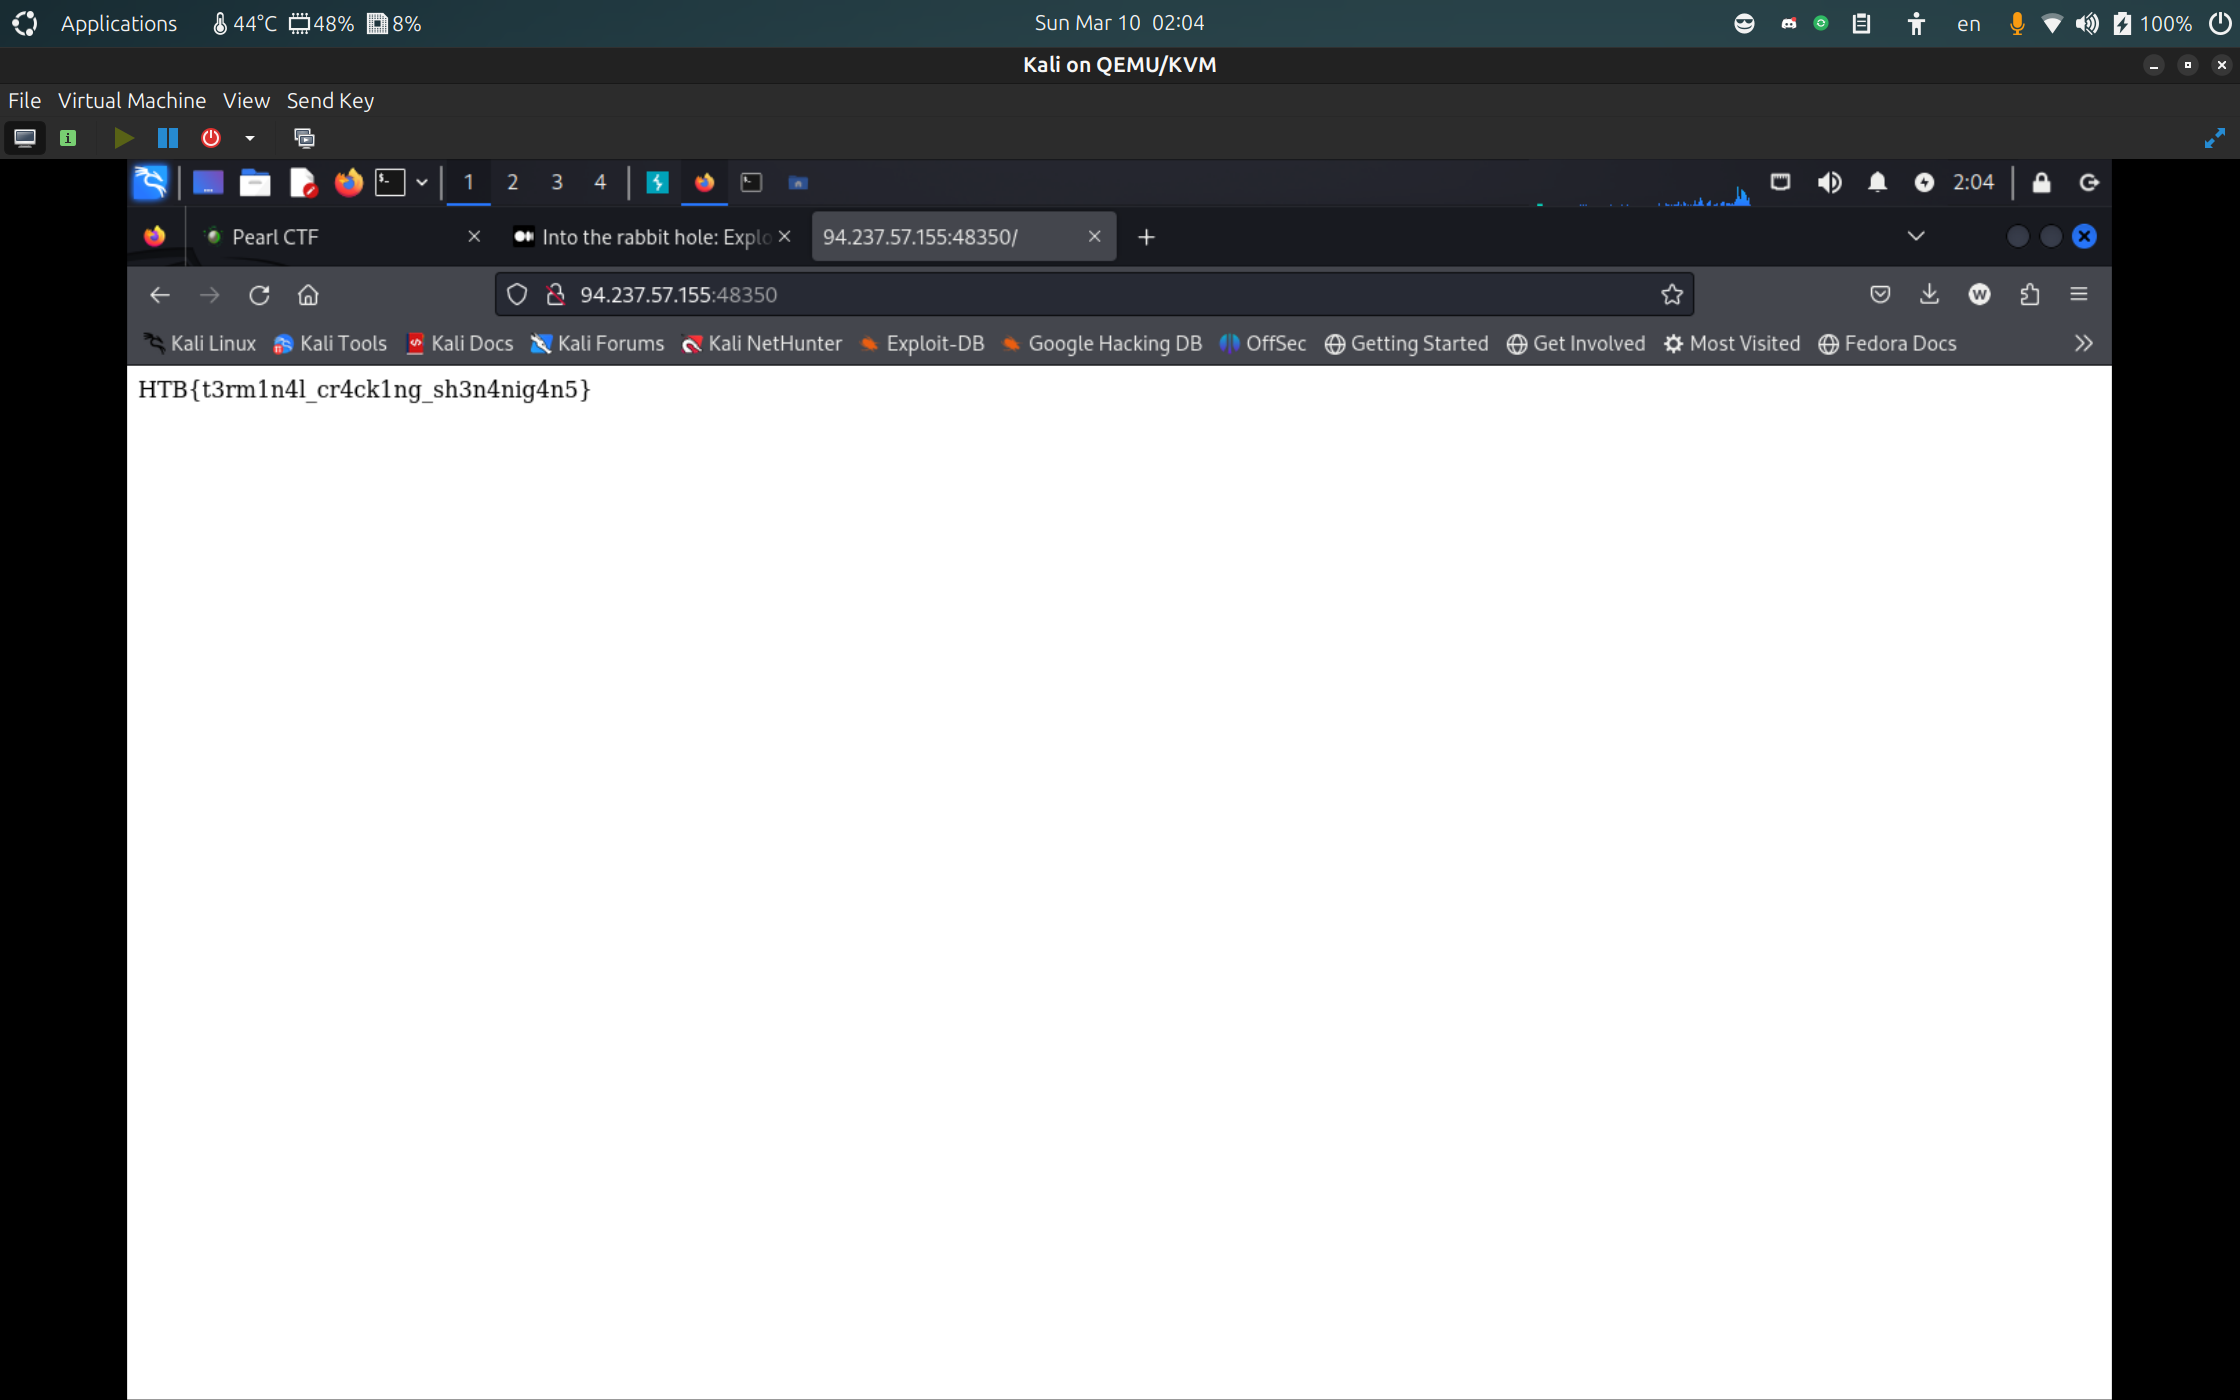Screen dimensions: 2240x1400
Task: Reload the current page
Action: pyautogui.click(x=259, y=295)
